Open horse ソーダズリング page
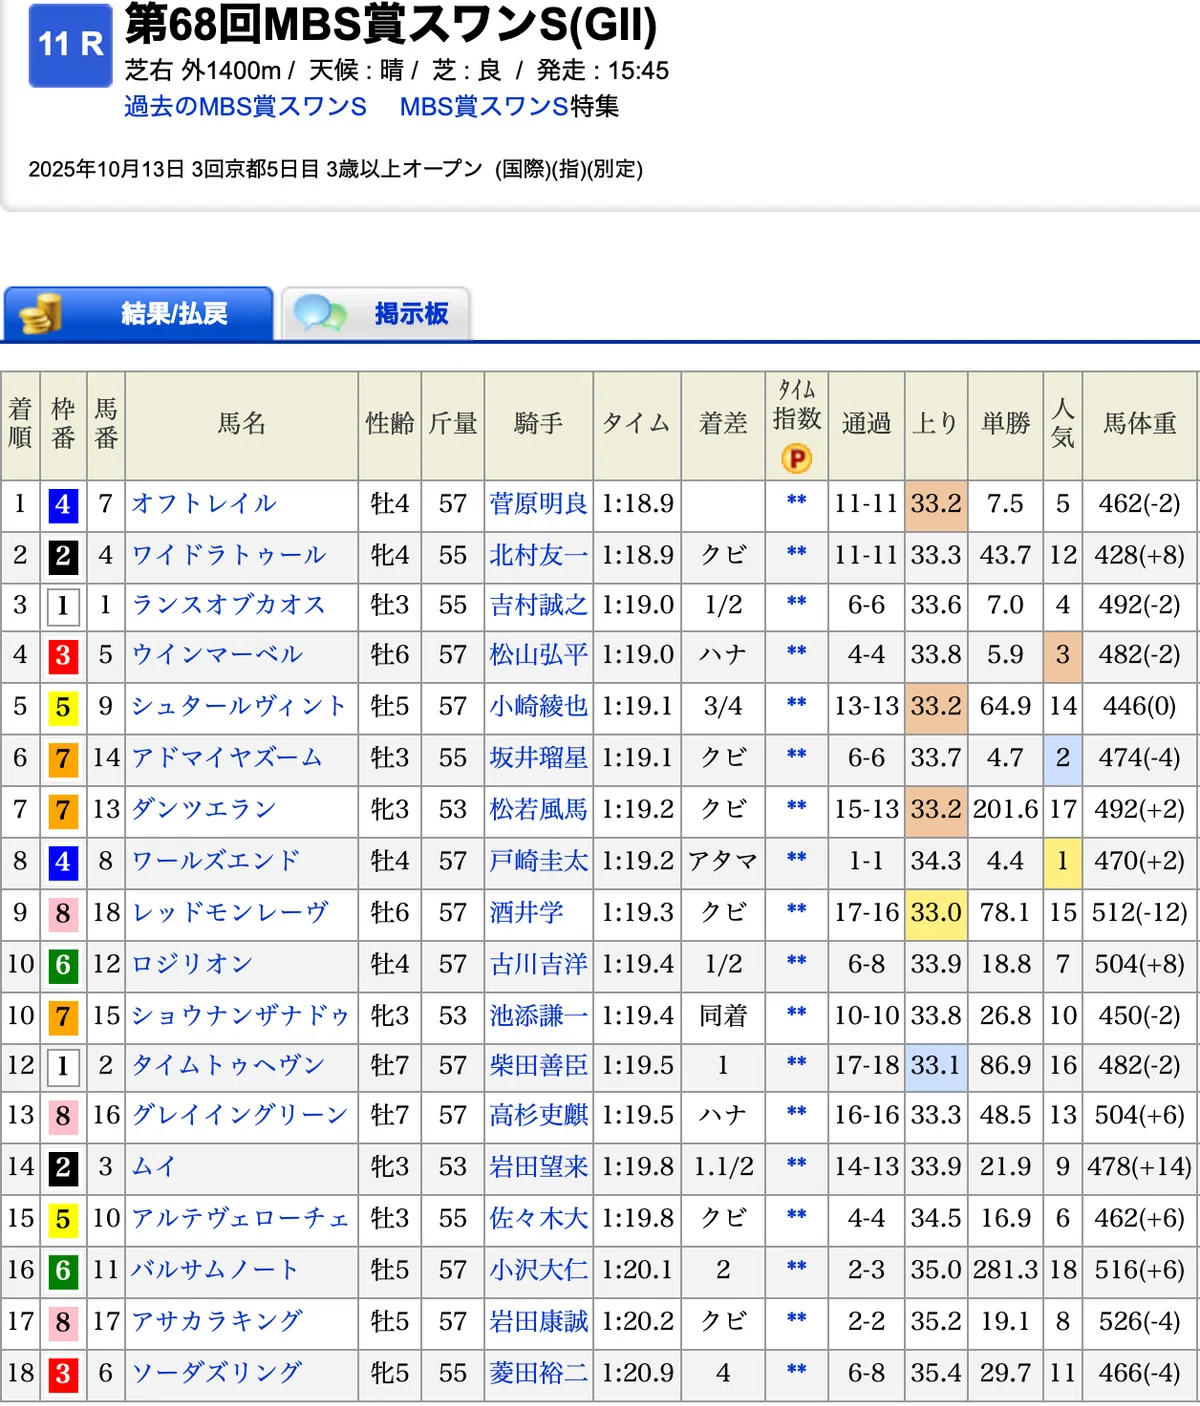 pyautogui.click(x=217, y=1374)
